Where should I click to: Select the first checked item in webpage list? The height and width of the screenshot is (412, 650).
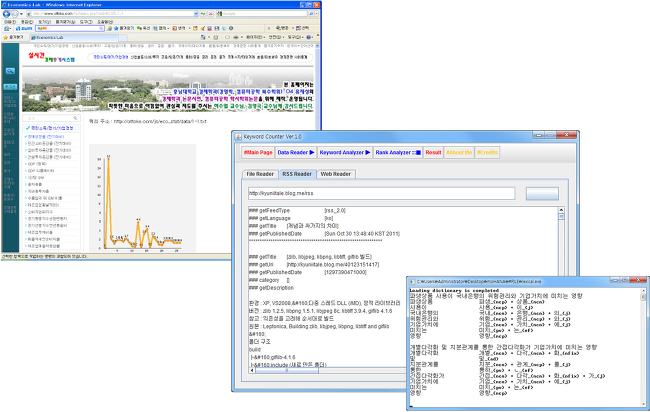(x=44, y=137)
